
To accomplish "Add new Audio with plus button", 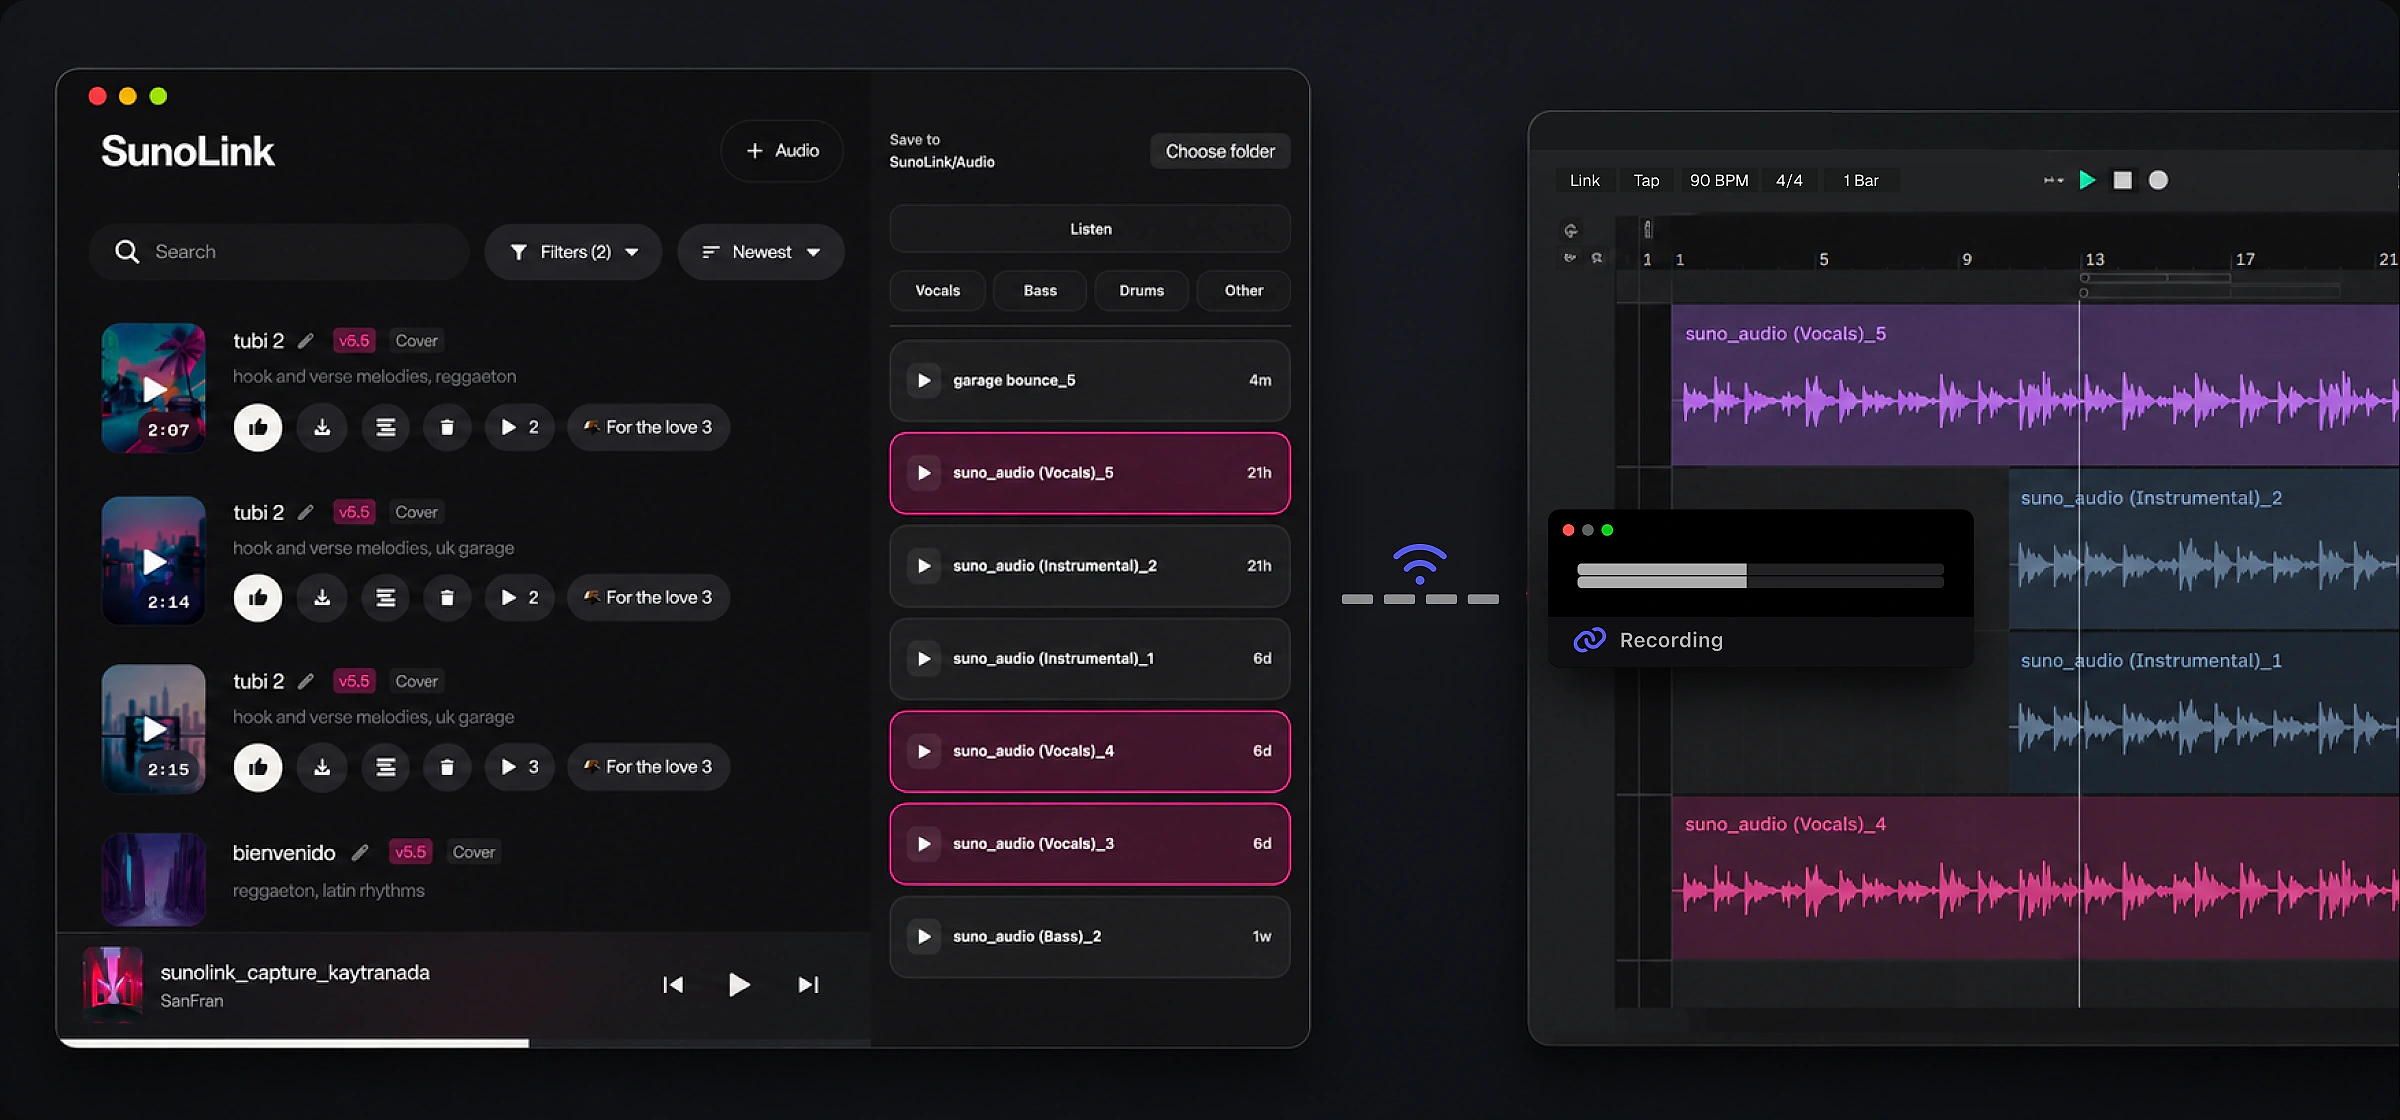I will tap(782, 151).
